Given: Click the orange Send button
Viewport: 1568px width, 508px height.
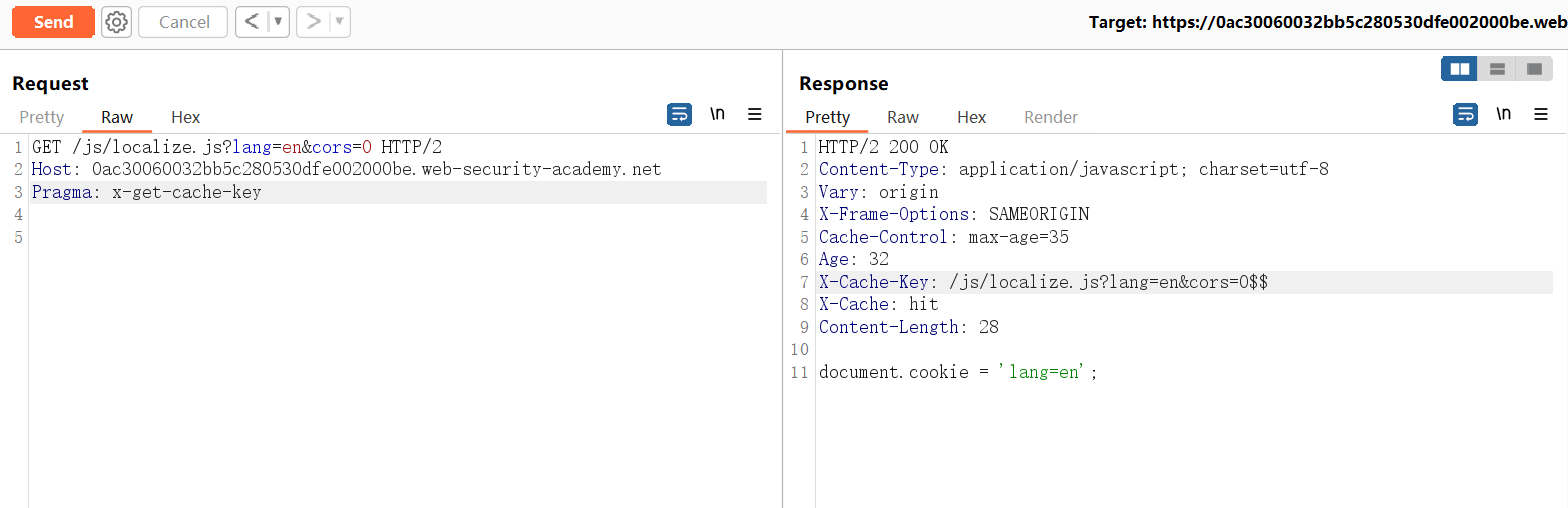Looking at the screenshot, I should point(53,22).
